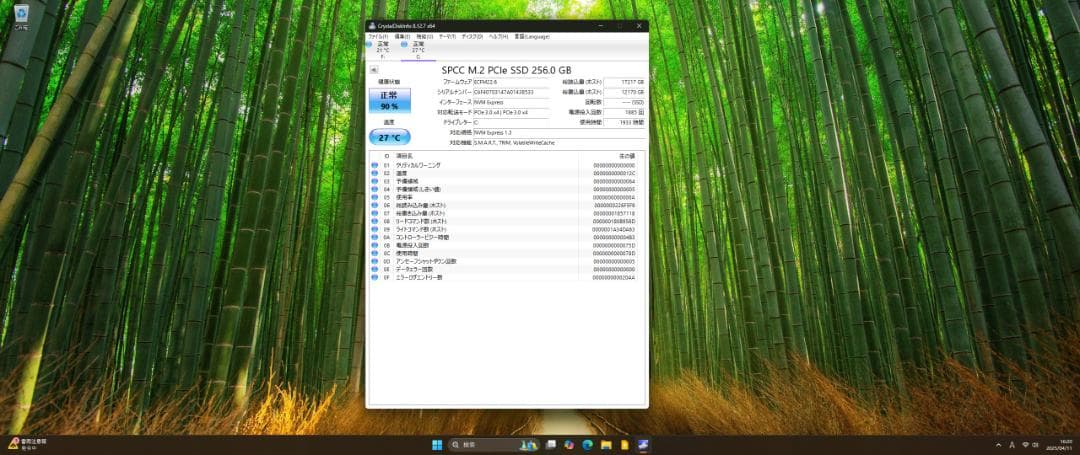Click the SPCC M.2 PCIe SSD 256.0 GB title
Image resolution: width=1080 pixels, height=455 pixels.
click(x=506, y=70)
